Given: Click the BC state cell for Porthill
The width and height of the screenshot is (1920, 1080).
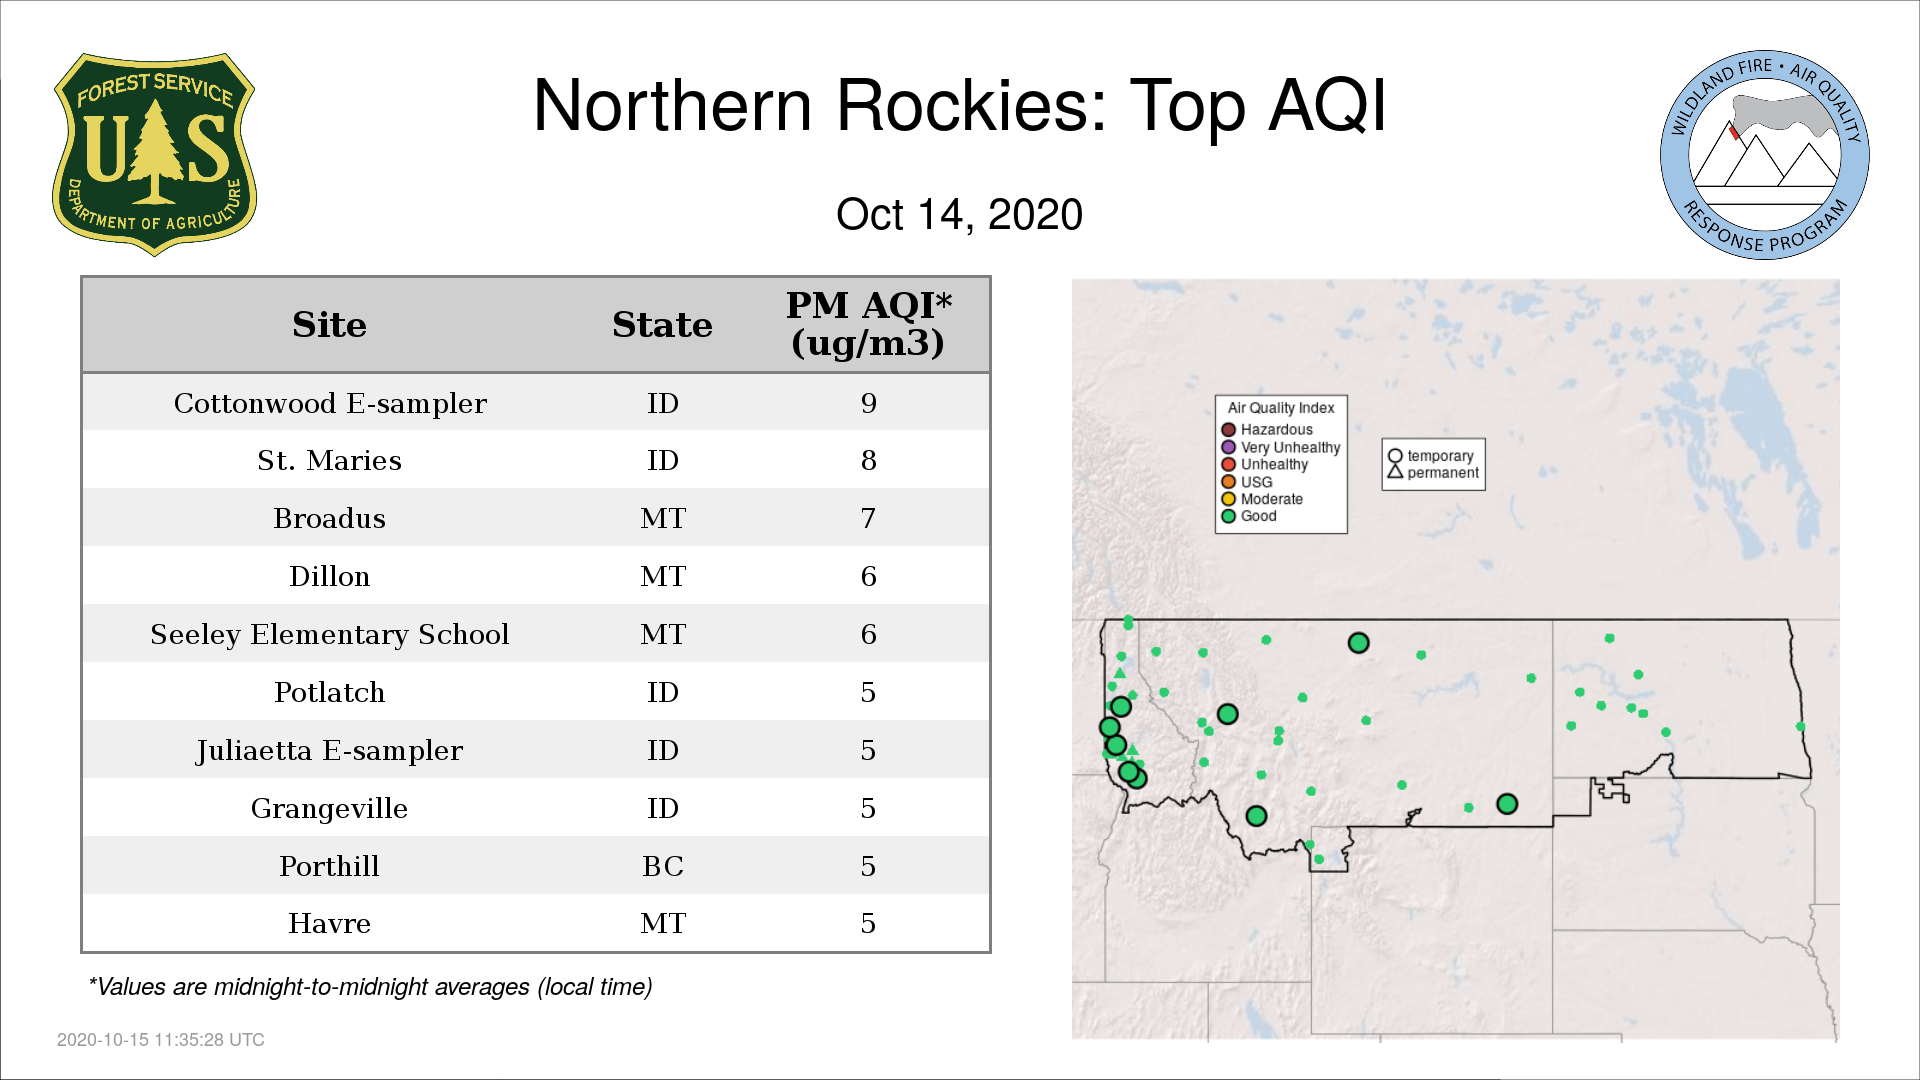Looking at the screenshot, I should (x=663, y=866).
